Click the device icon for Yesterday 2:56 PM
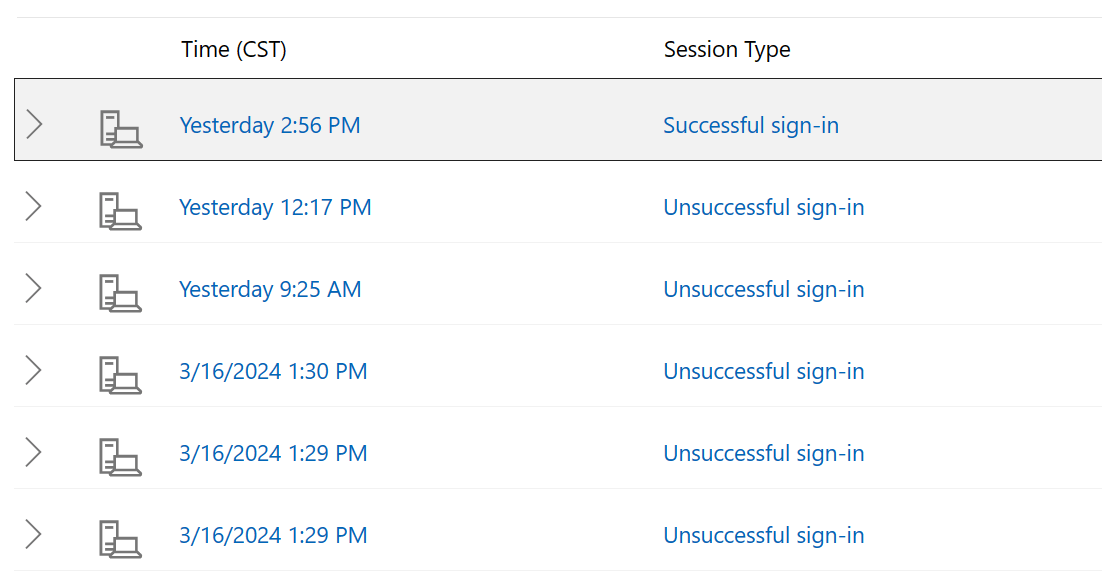1102x577 pixels. tap(121, 129)
